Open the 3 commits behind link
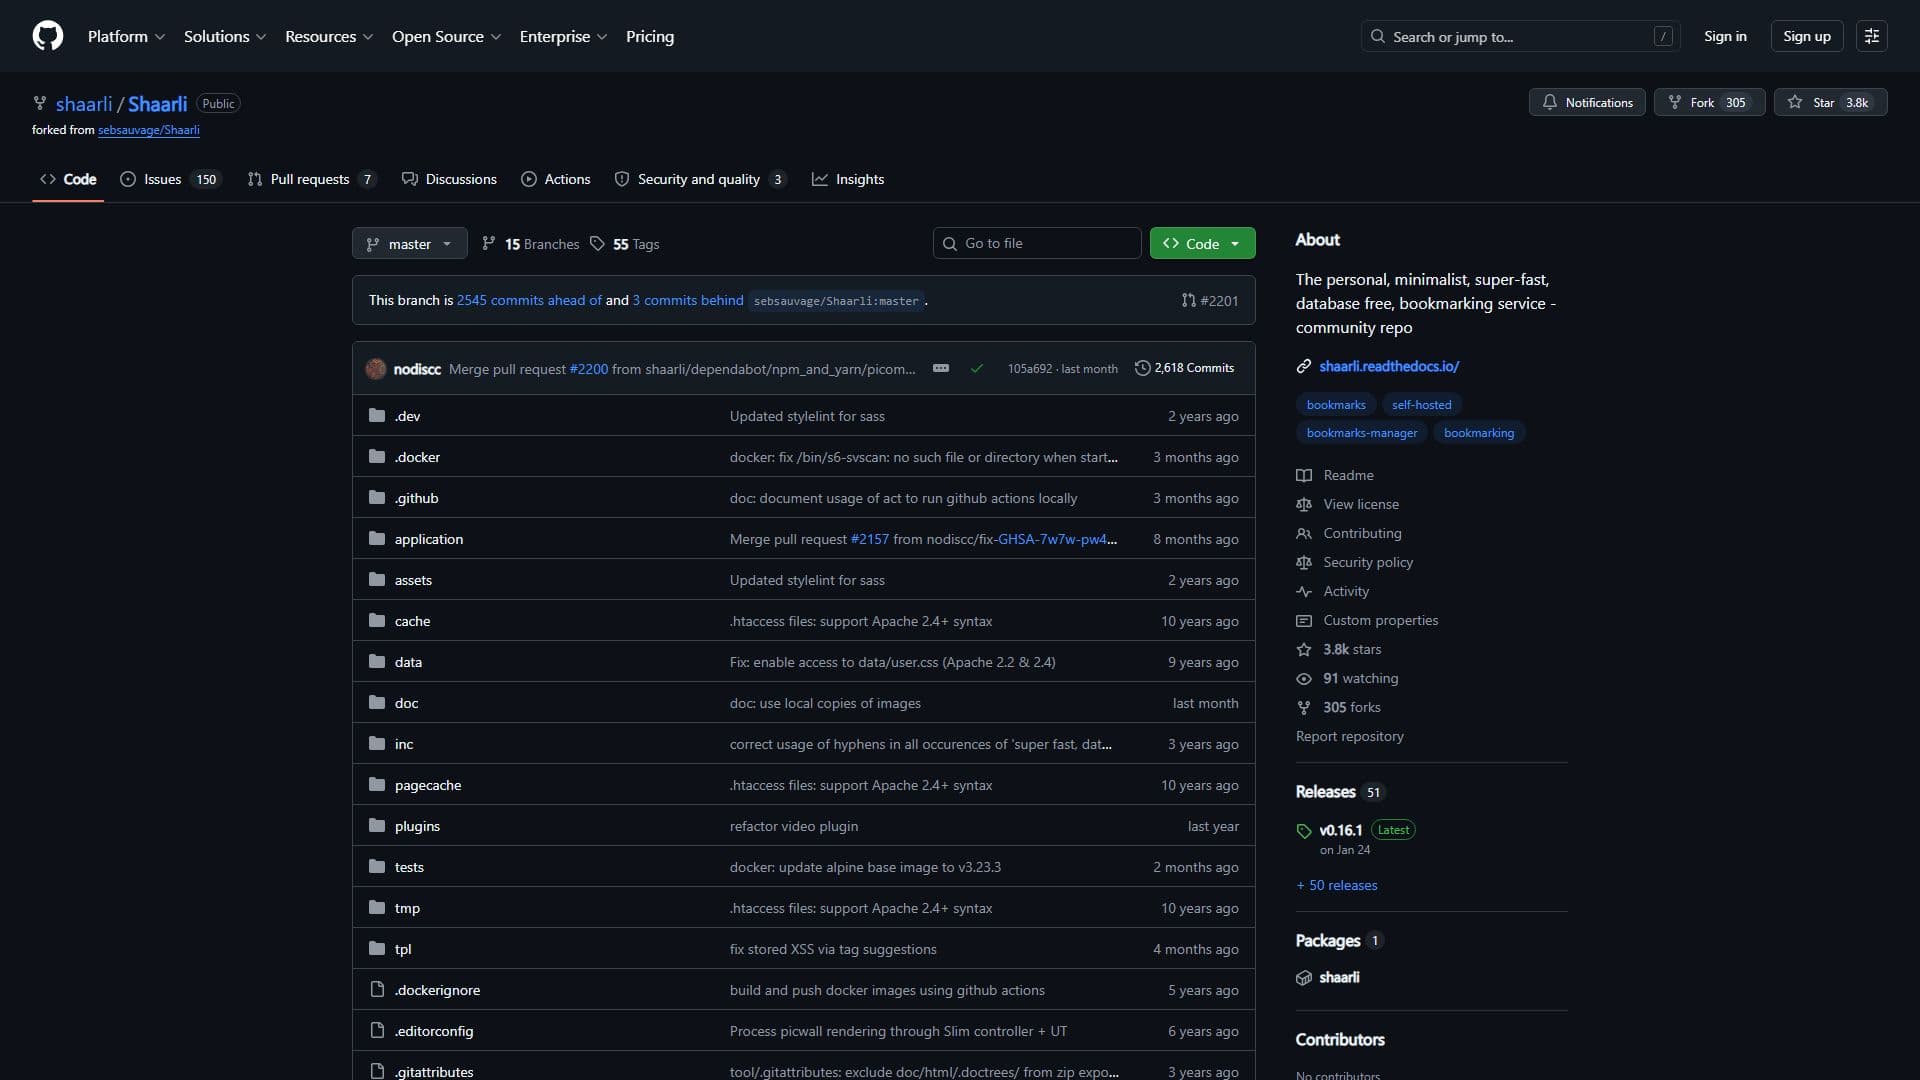The height and width of the screenshot is (1080, 1920). click(688, 300)
